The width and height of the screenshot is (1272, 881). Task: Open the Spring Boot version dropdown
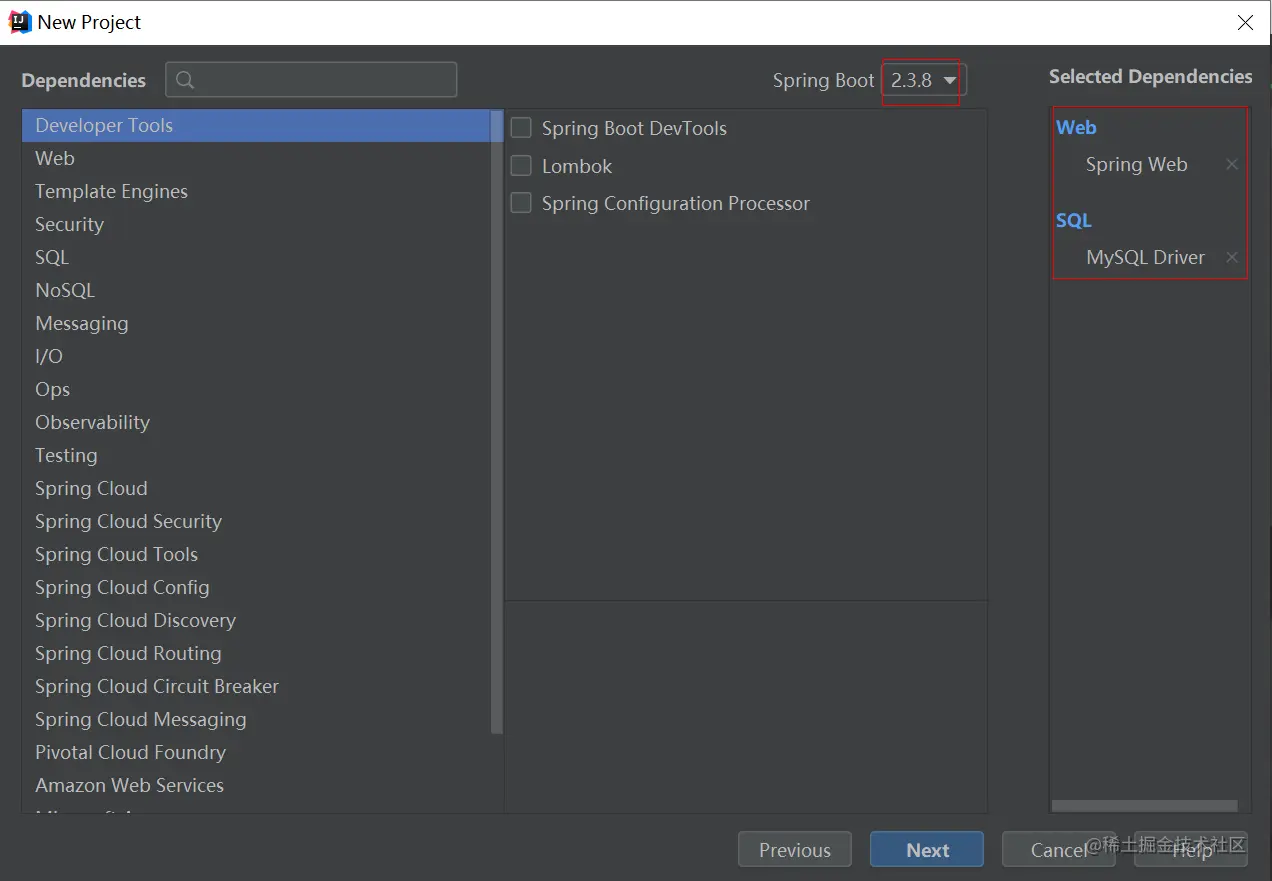click(x=924, y=80)
